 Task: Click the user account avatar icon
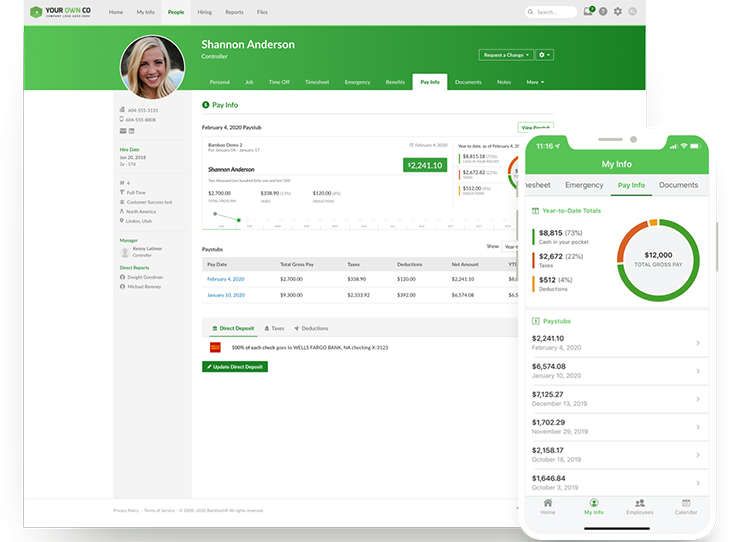pyautogui.click(x=633, y=11)
